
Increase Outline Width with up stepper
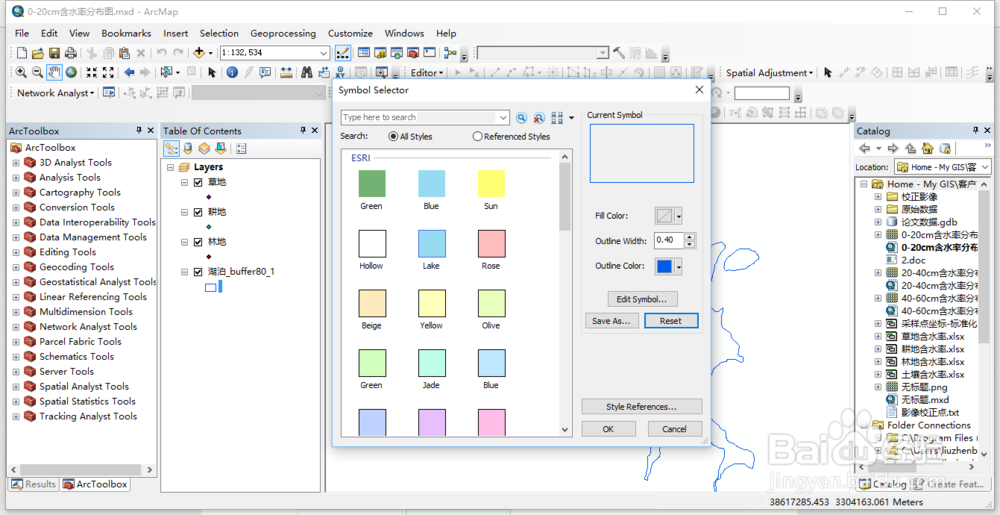tap(689, 237)
